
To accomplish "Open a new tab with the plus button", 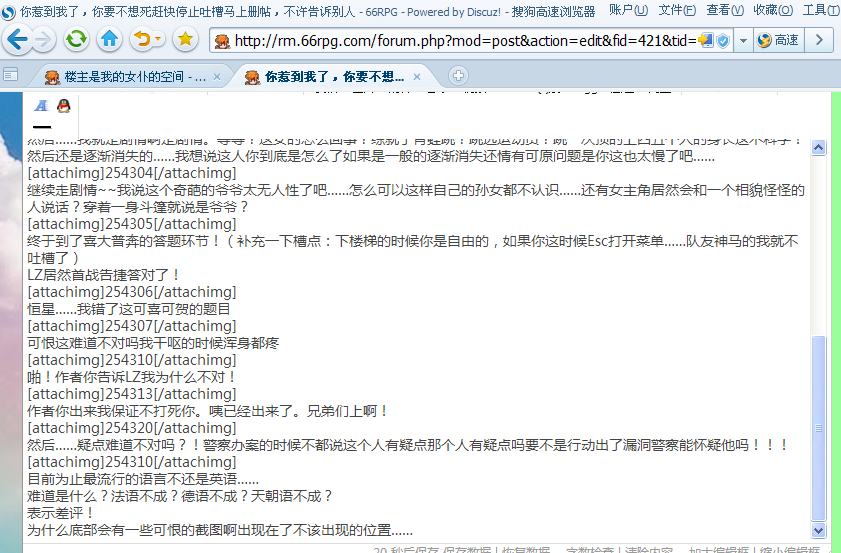I will point(458,76).
